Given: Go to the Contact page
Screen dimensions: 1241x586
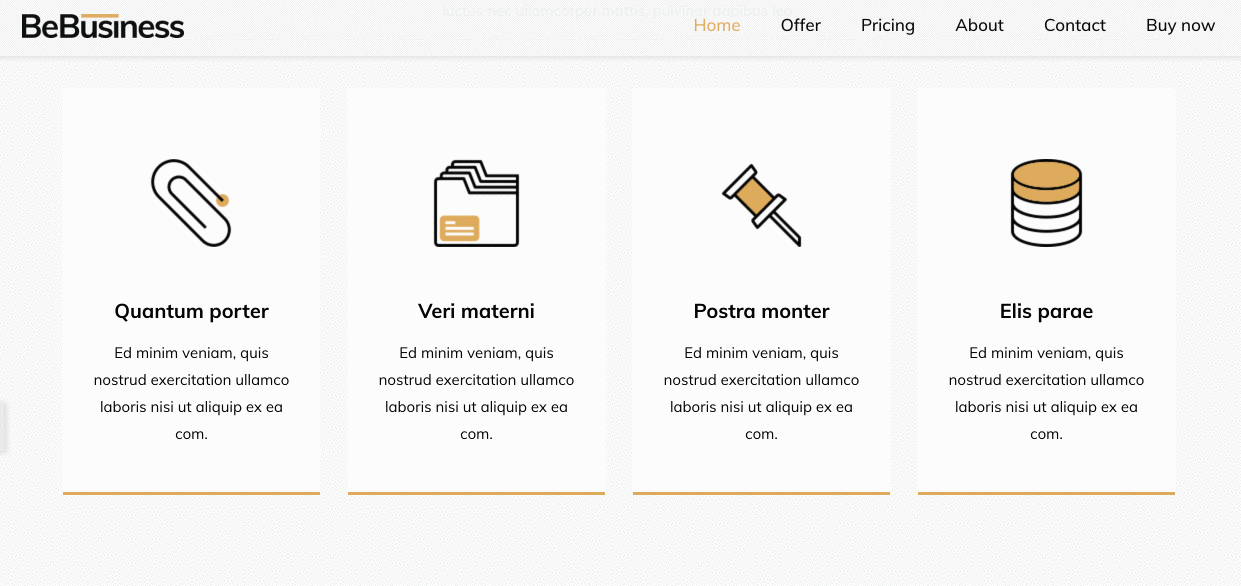Looking at the screenshot, I should tap(1074, 25).
